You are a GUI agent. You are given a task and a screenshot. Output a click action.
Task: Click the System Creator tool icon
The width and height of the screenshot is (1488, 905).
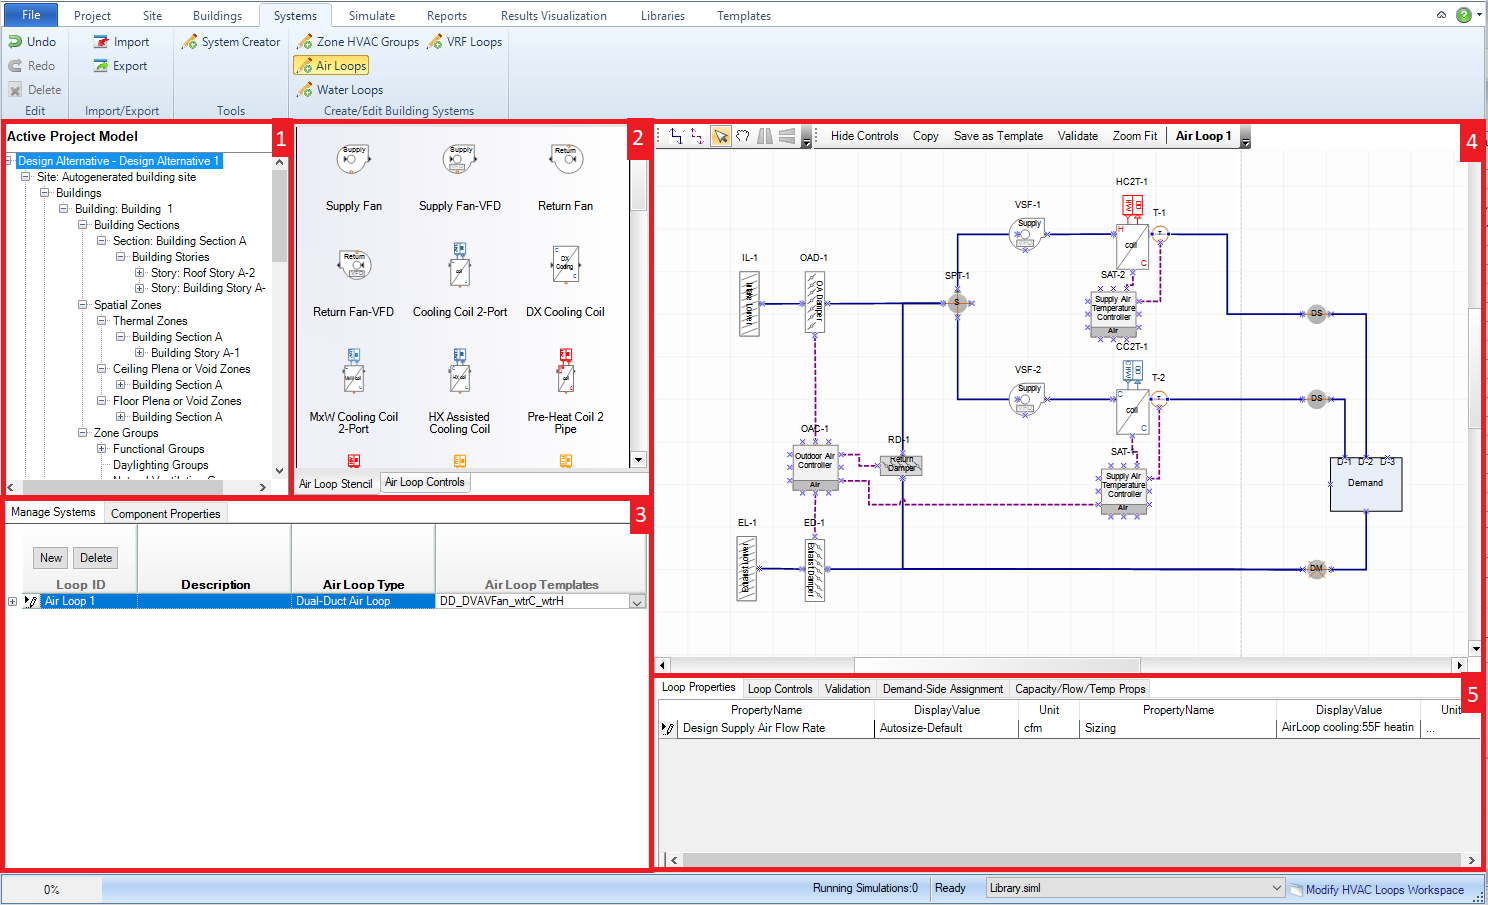pyautogui.click(x=190, y=42)
